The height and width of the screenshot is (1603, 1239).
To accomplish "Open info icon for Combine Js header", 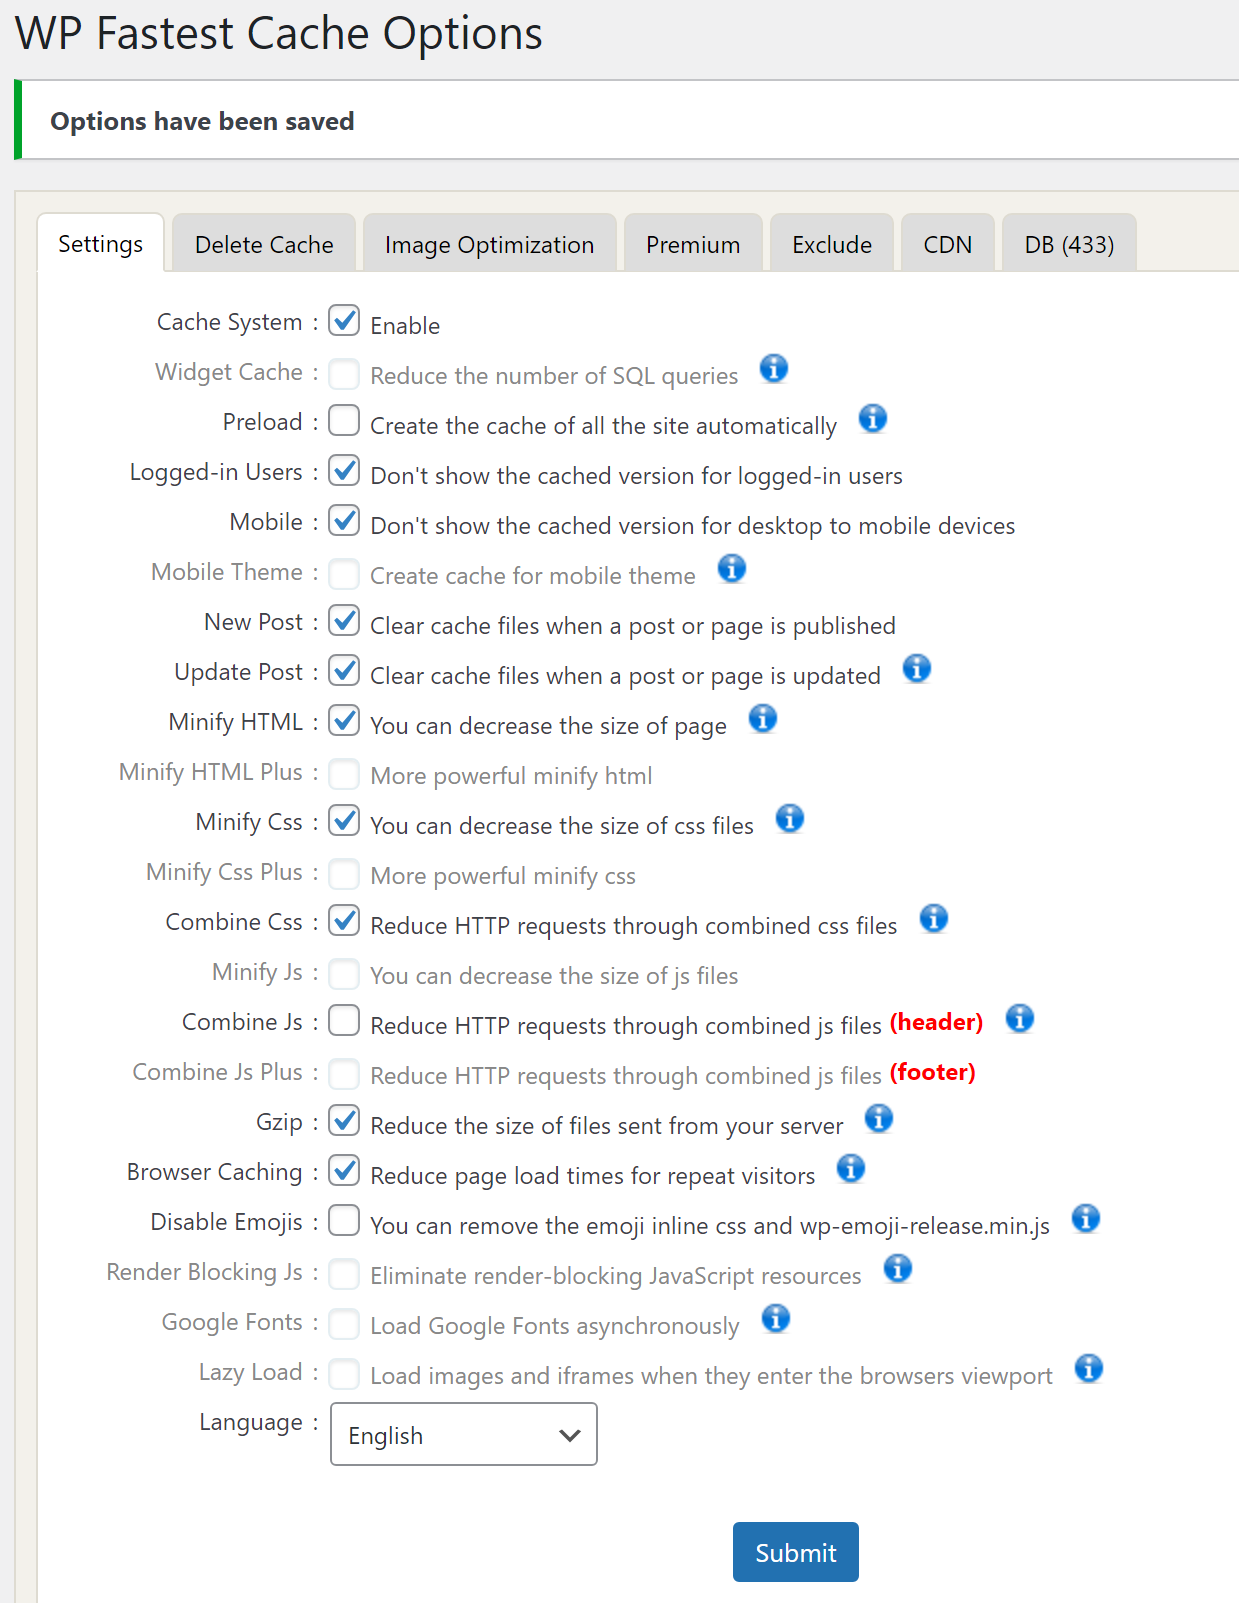I will click(x=1020, y=1019).
